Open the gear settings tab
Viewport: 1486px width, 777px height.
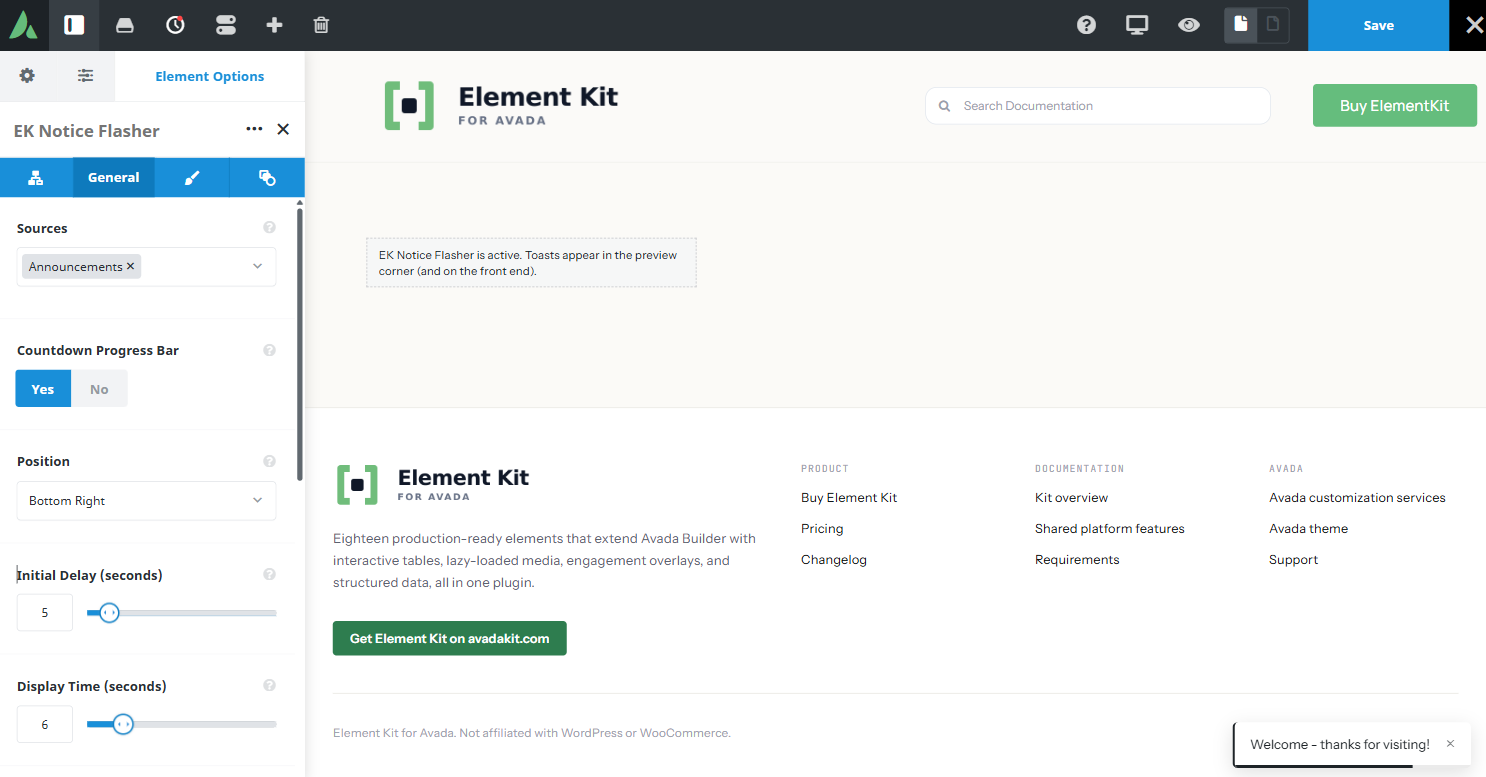(27, 76)
